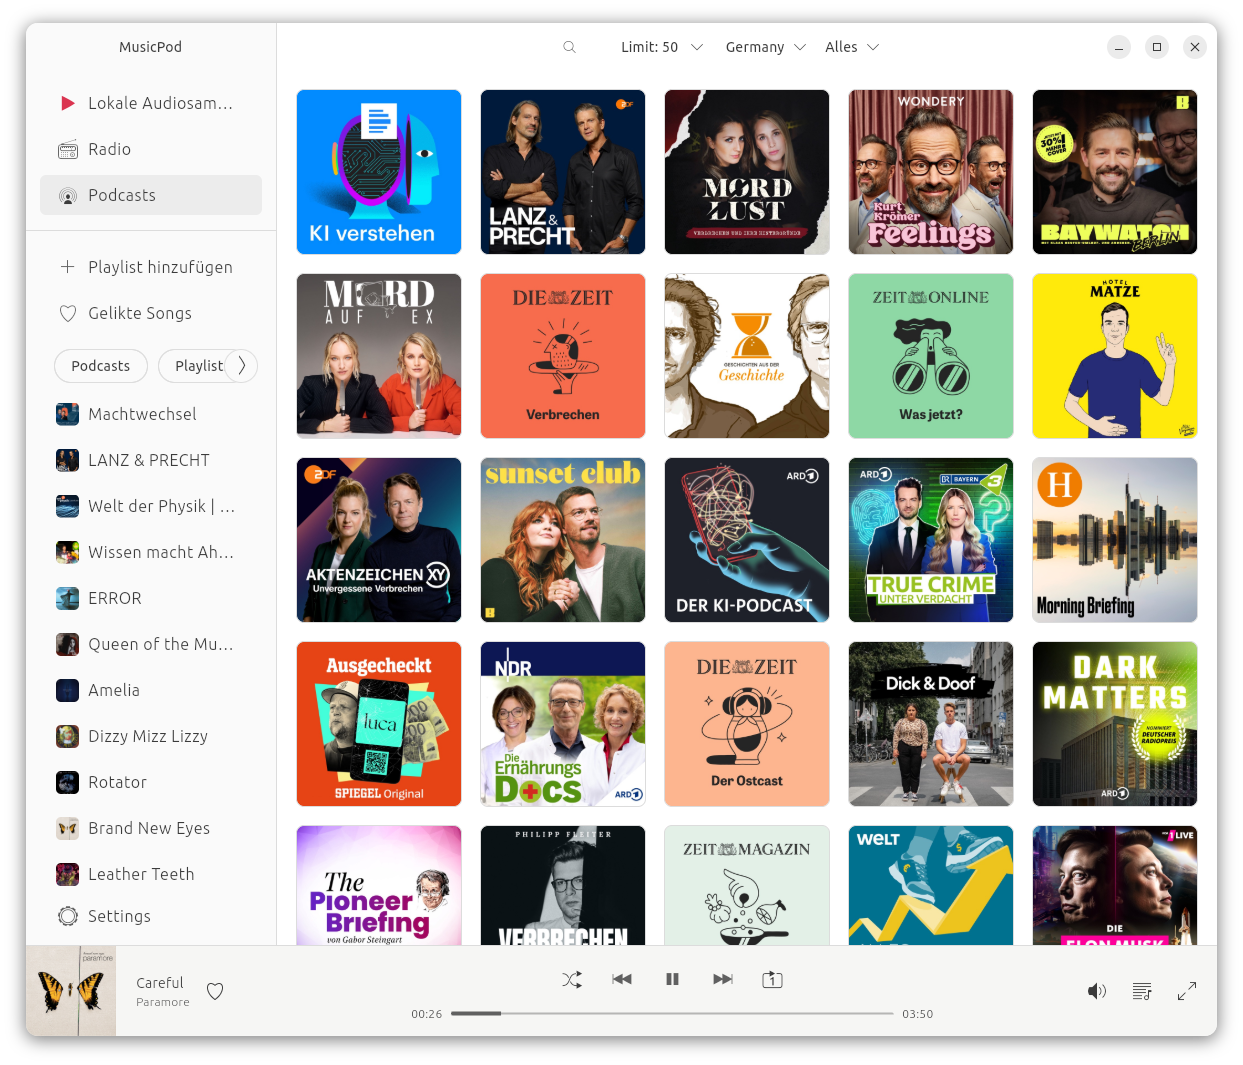Open Rotator in sidebar list
Viewport: 1243px width, 1065px height.
(x=151, y=782)
